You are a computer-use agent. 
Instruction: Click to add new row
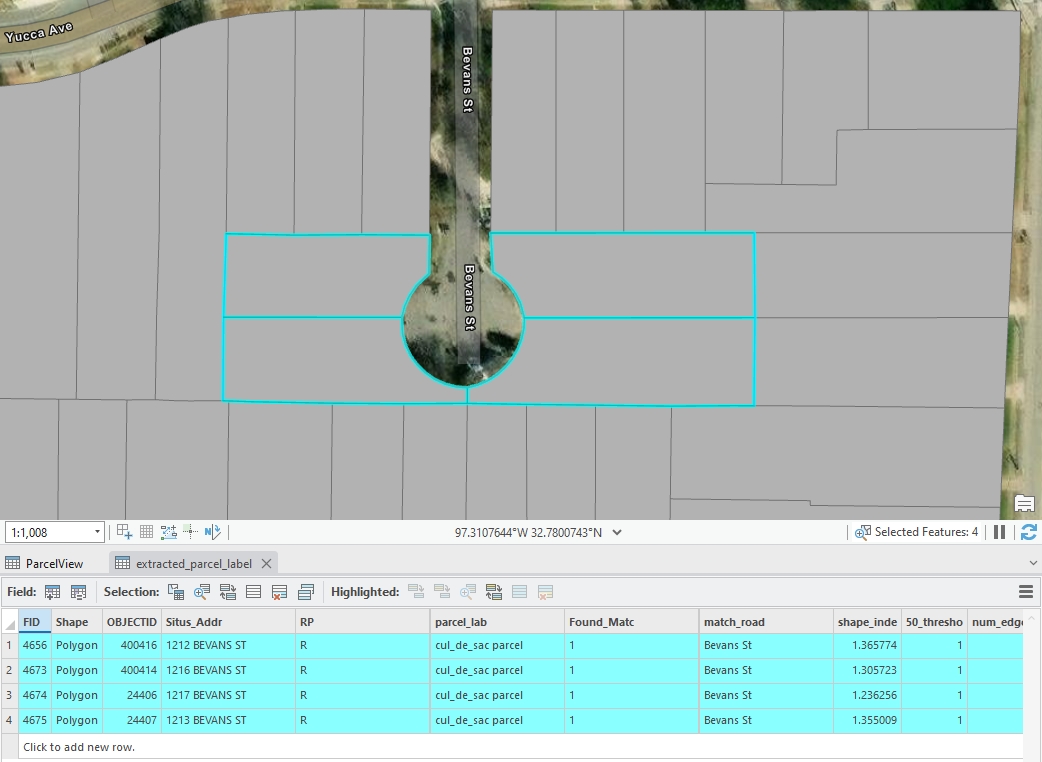click(79, 747)
